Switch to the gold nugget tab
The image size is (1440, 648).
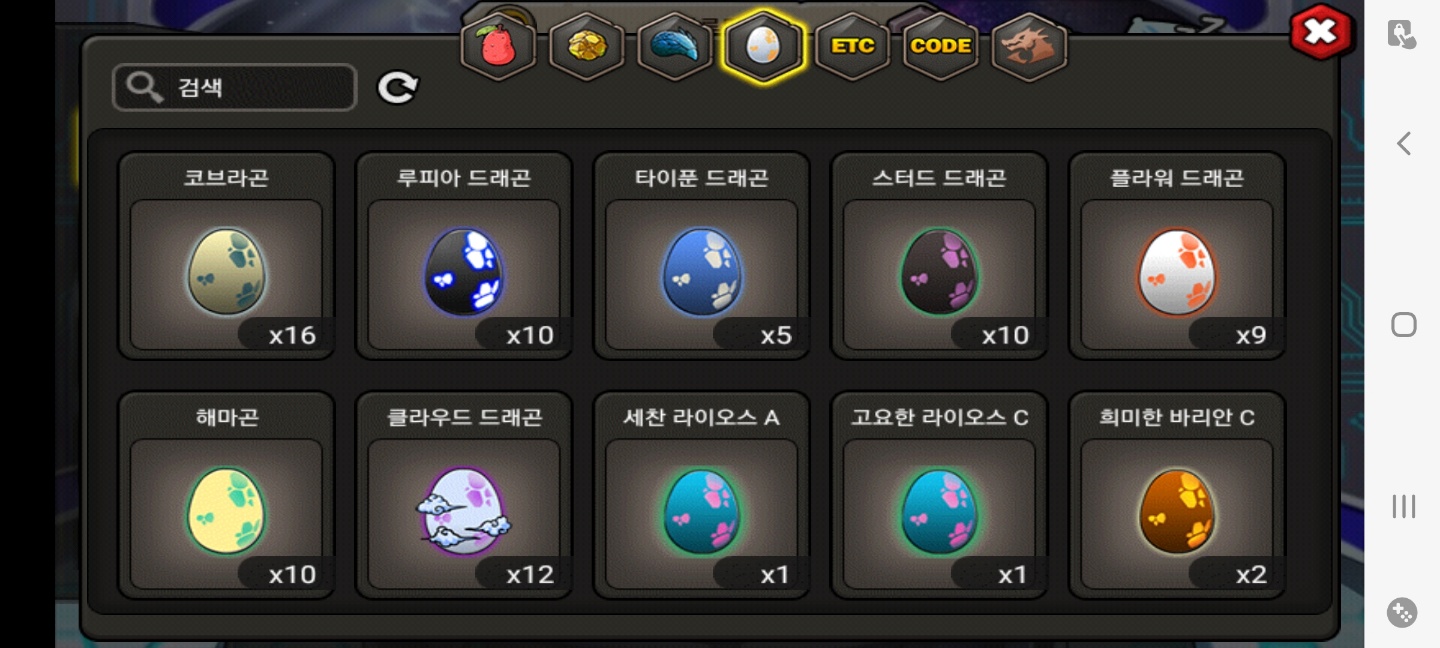click(586, 46)
